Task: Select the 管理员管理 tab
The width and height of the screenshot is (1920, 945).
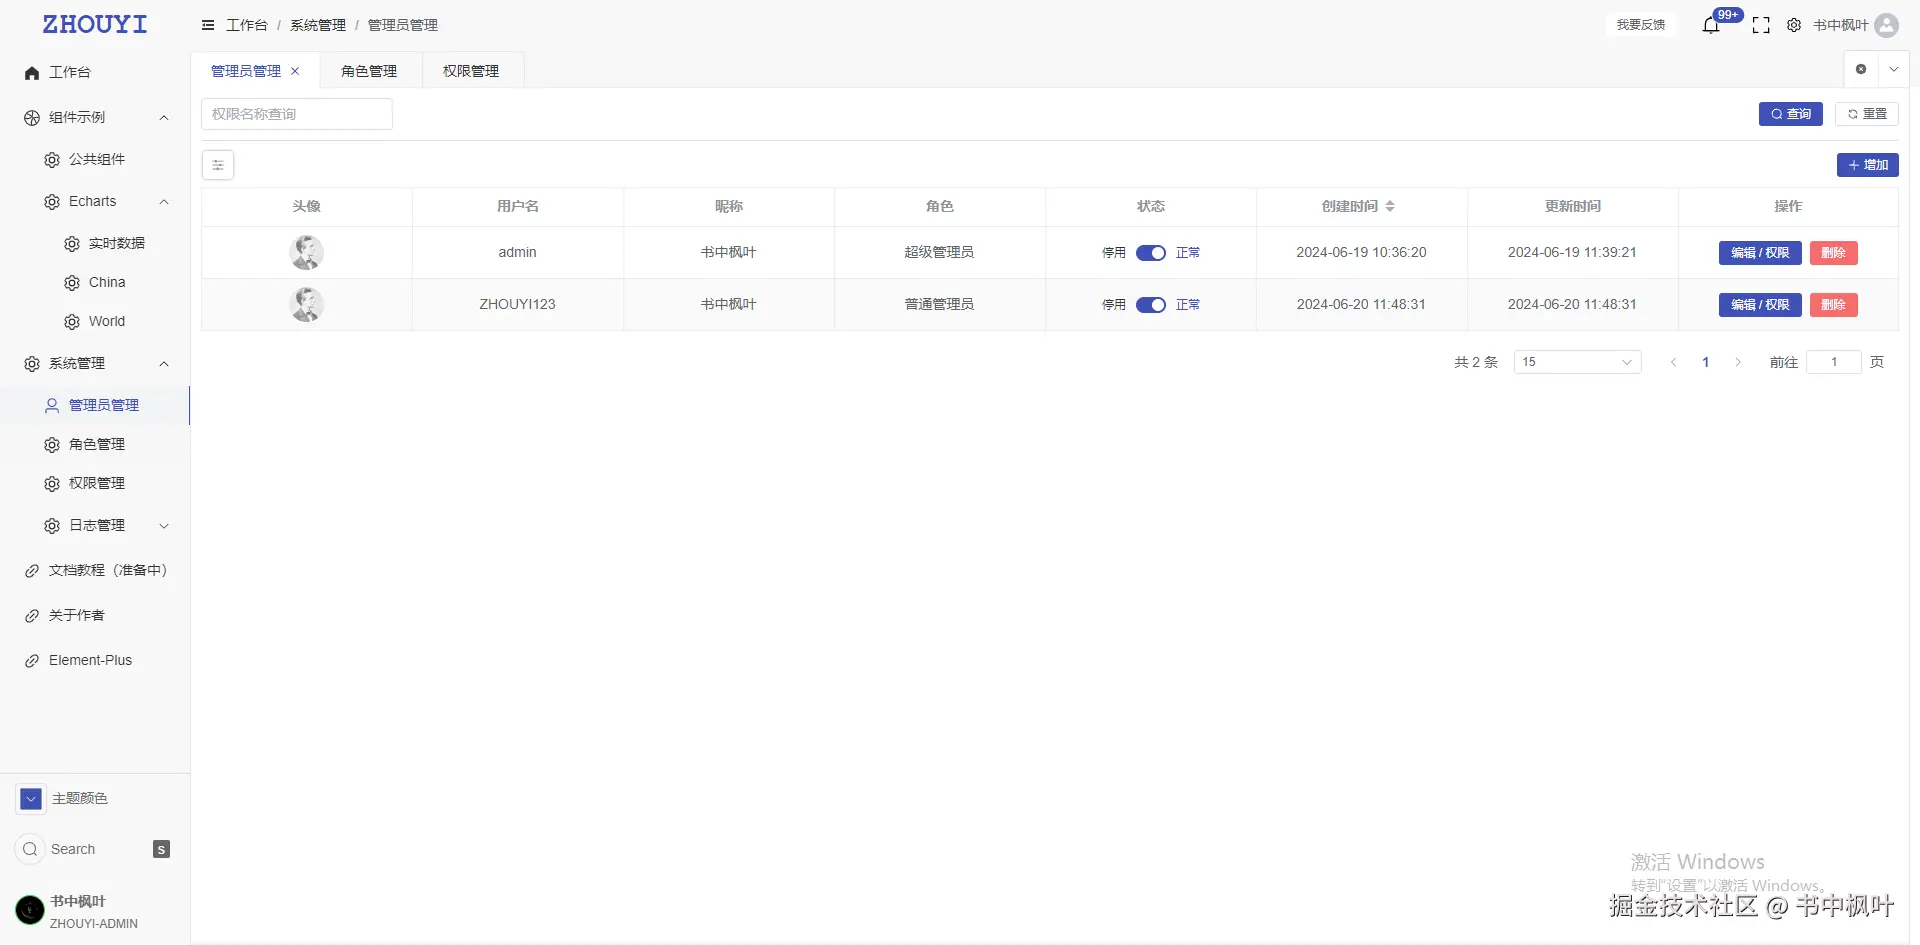Action: pos(246,71)
